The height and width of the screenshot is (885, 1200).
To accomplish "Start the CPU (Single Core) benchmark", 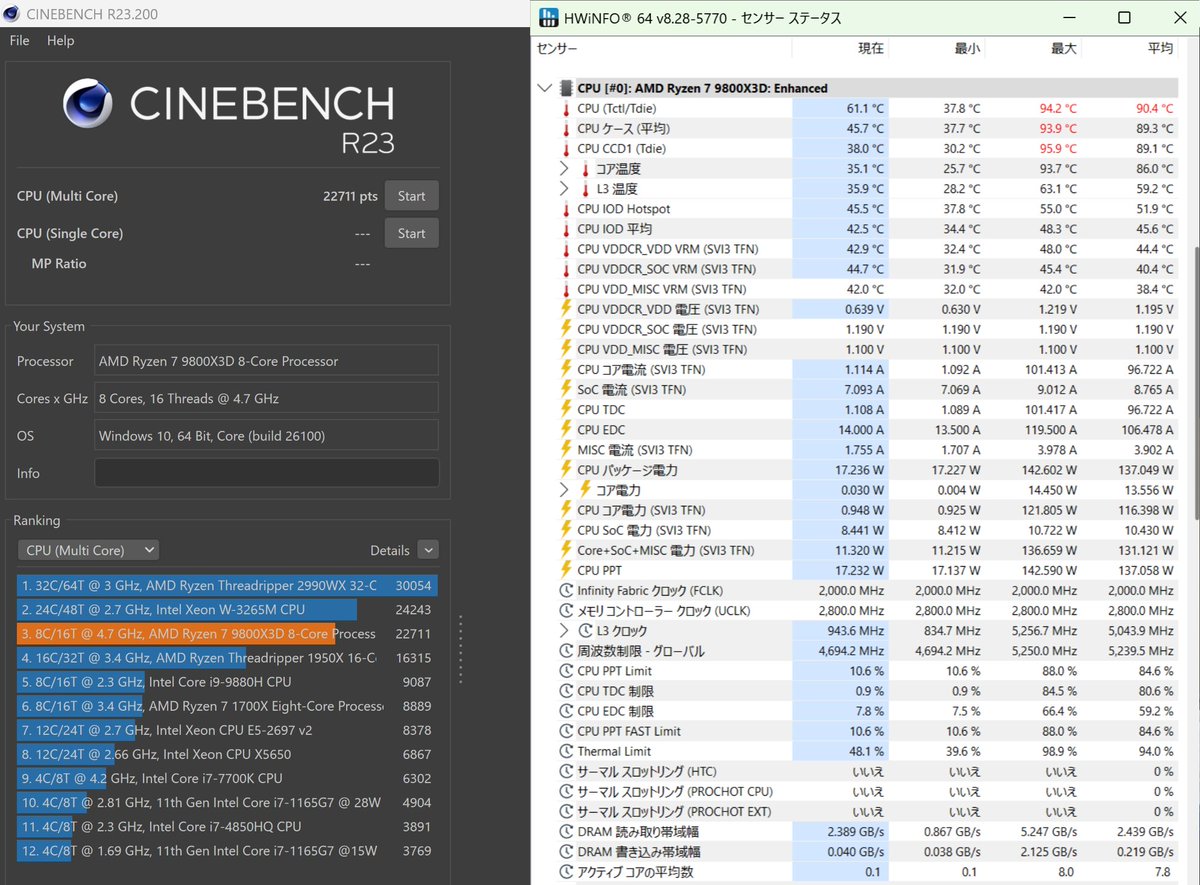I will pos(412,233).
